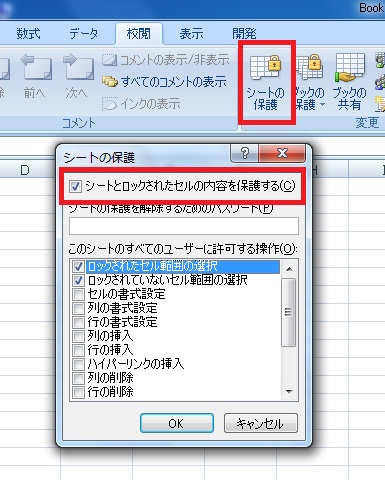385x480 pixels.
Task: Click the シートの保護 (Protect Sheet) icon
Action: [x=266, y=68]
